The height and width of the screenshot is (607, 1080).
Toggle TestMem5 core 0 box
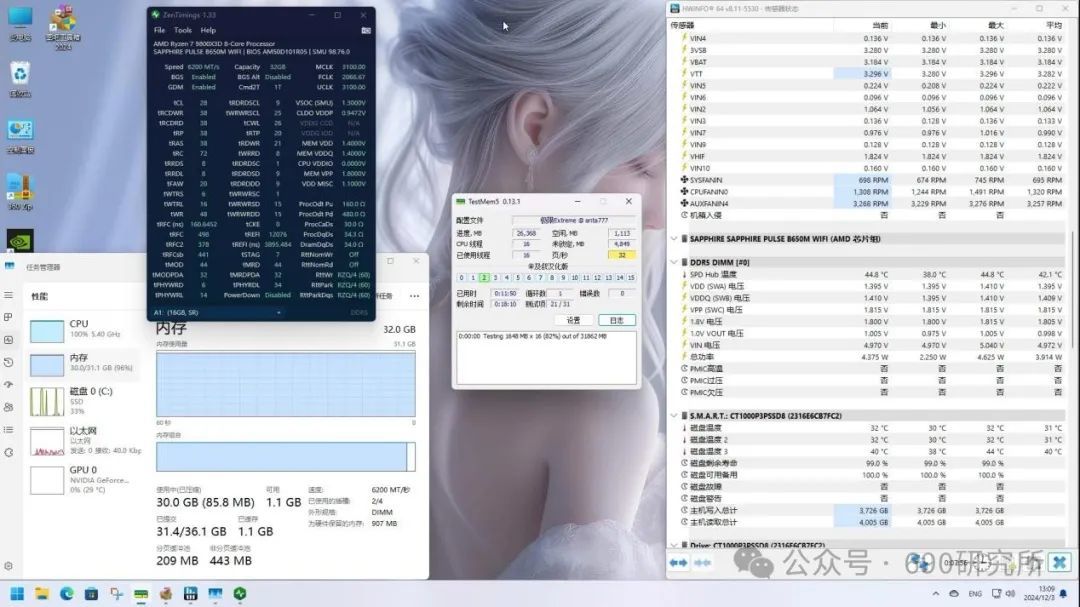[461, 278]
